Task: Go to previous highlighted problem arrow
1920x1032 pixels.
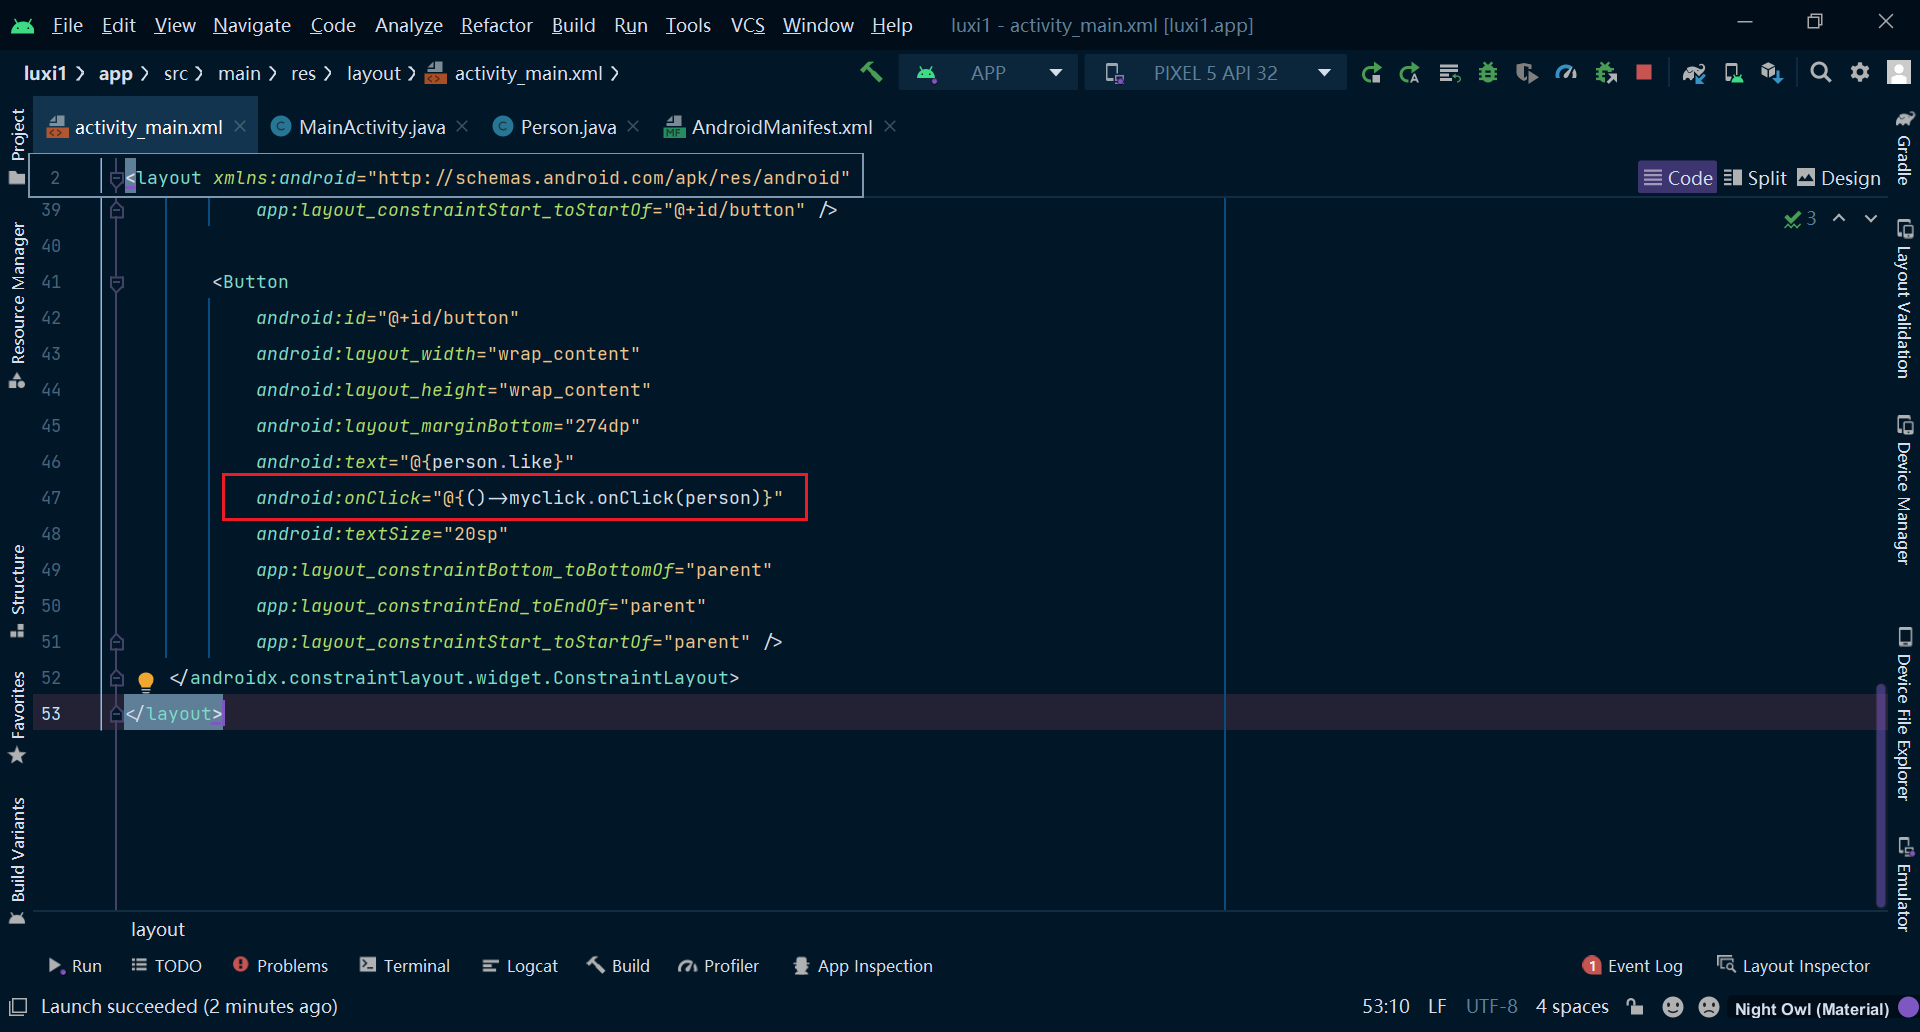Action: coord(1839,218)
